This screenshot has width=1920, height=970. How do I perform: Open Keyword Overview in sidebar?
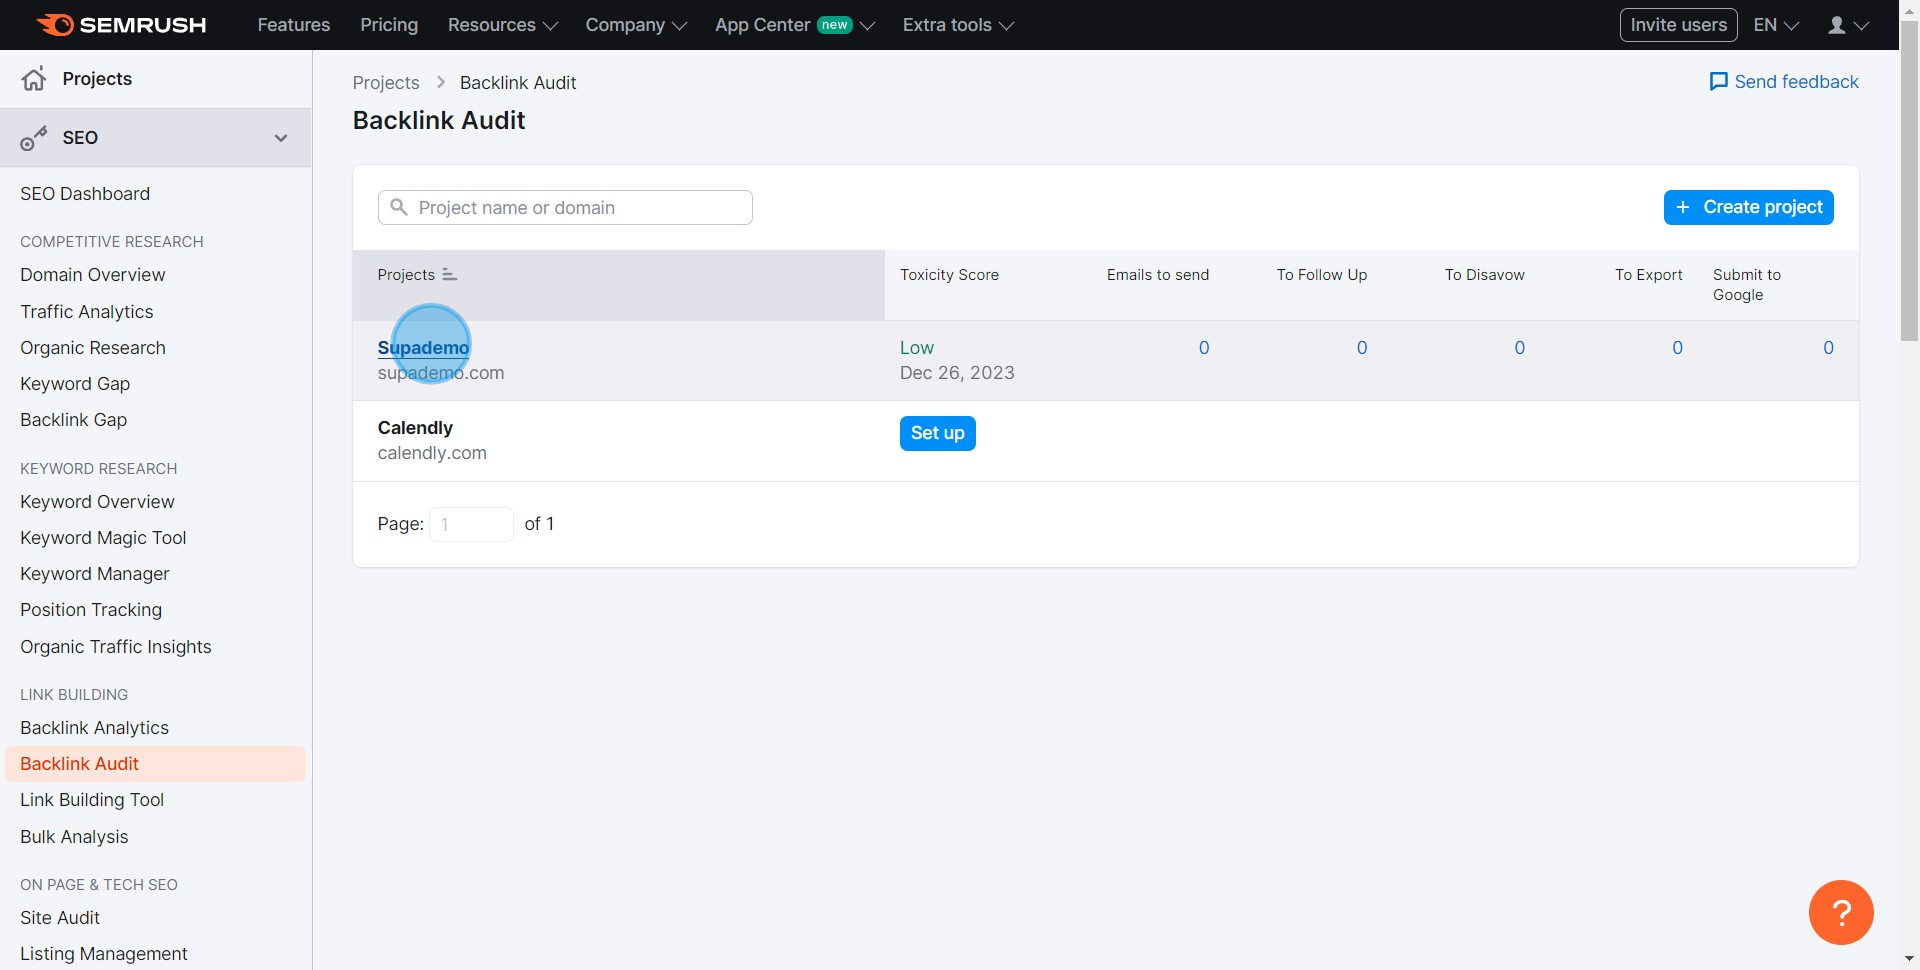[x=97, y=502]
